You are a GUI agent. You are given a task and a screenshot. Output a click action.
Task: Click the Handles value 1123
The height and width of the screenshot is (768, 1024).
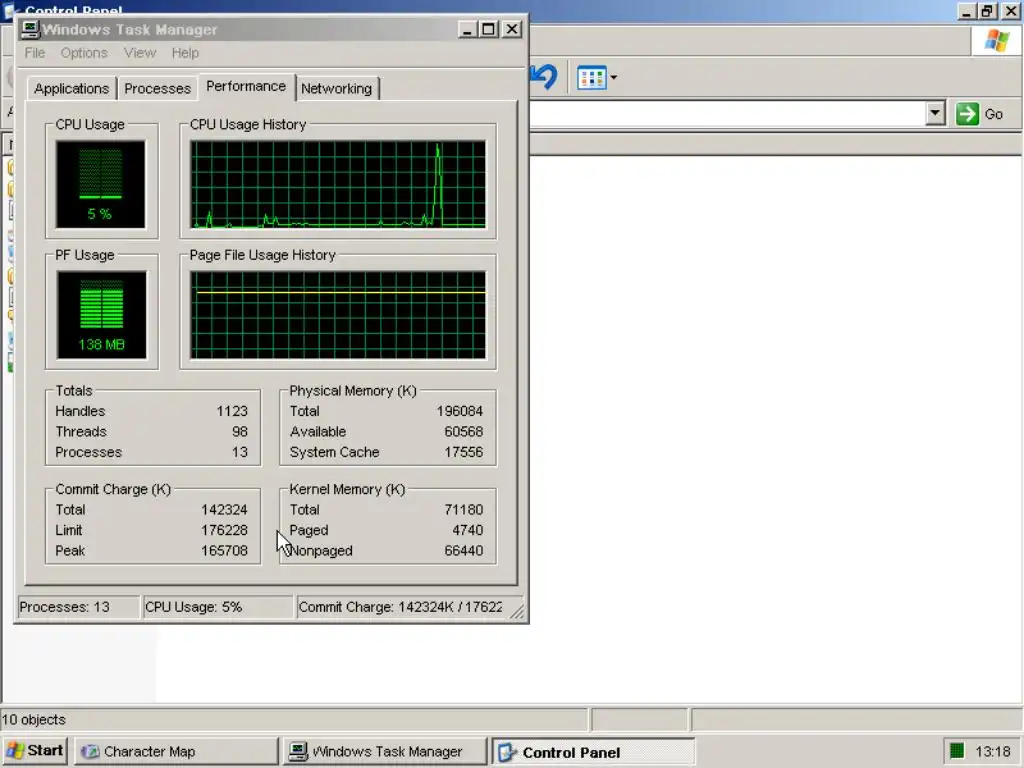(232, 411)
